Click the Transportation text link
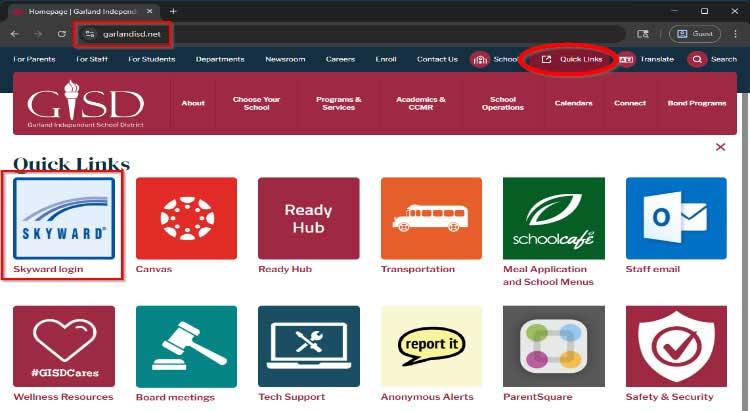This screenshot has height=411, width=750. pos(418,269)
